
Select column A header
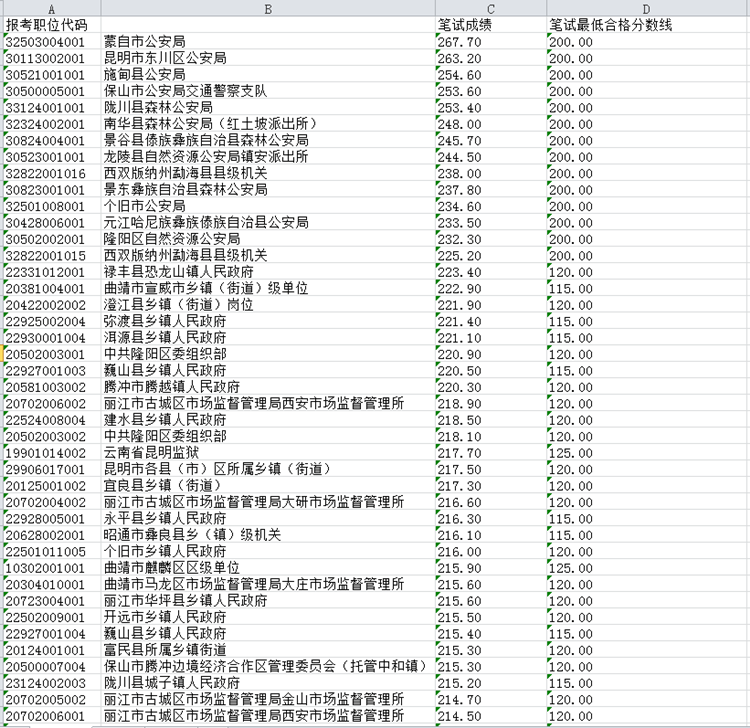pos(52,8)
